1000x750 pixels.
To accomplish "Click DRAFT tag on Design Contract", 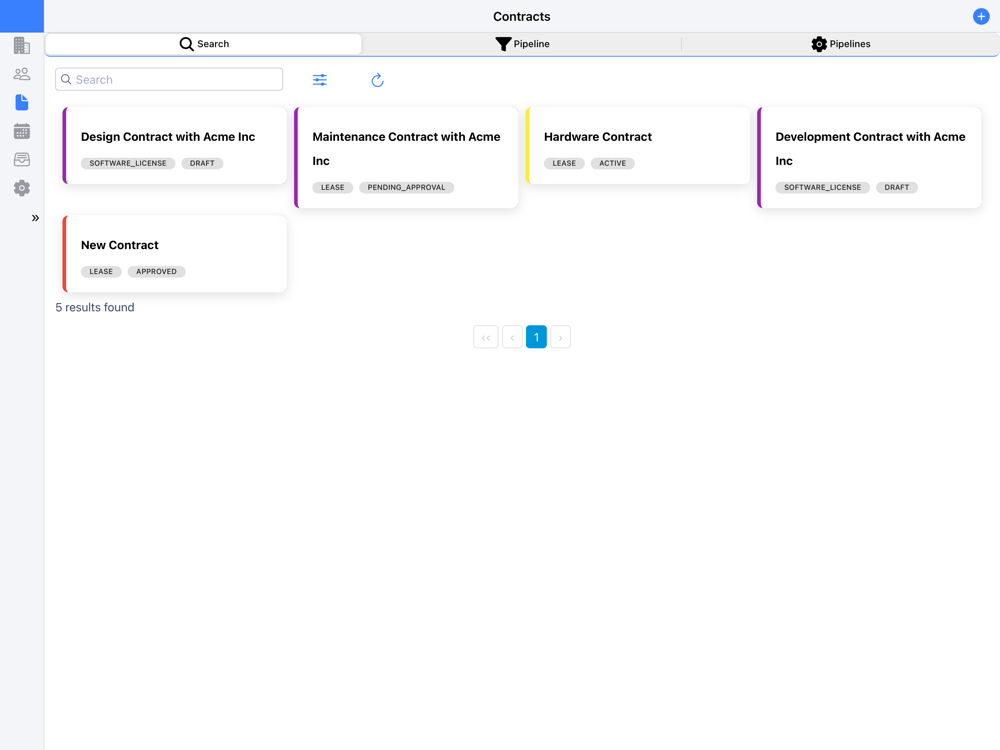I will click(202, 163).
